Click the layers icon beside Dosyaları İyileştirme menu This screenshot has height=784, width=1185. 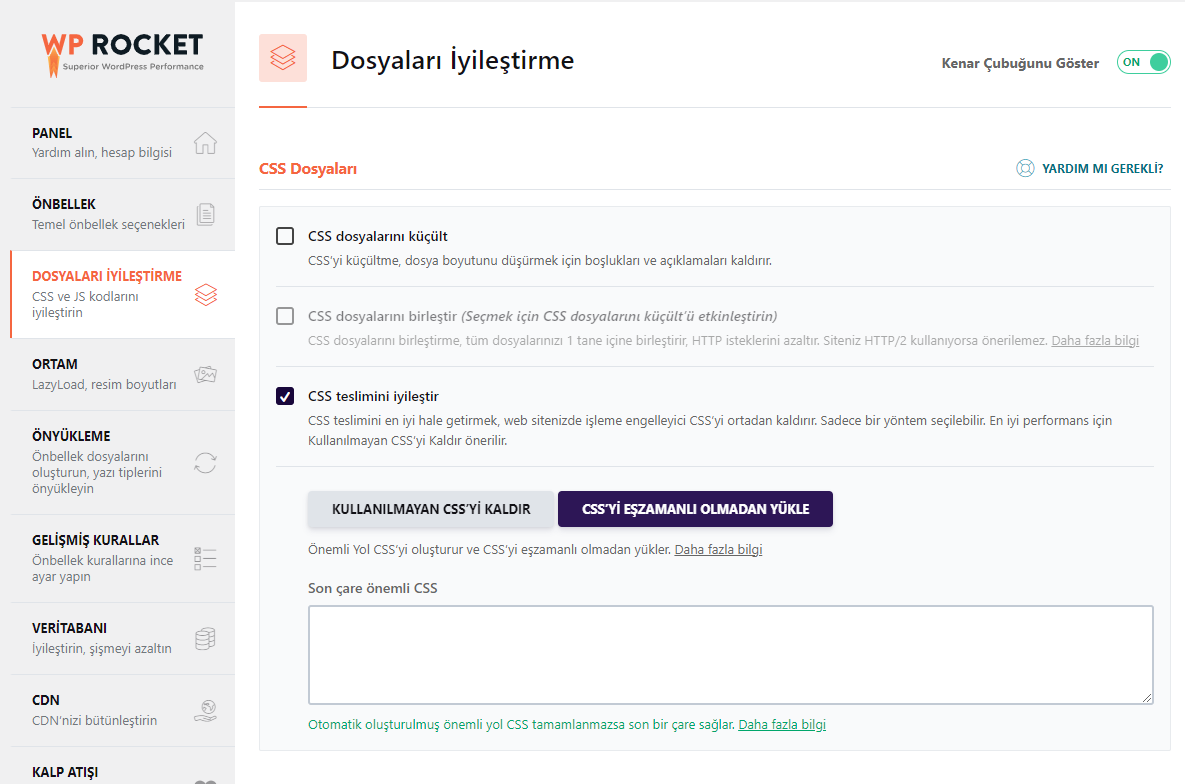(x=205, y=295)
